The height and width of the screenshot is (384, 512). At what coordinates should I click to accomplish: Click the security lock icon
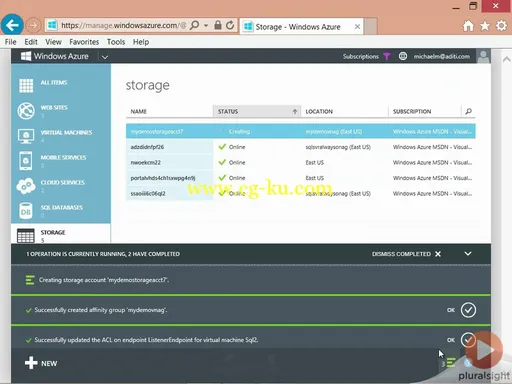[x=218, y=25]
